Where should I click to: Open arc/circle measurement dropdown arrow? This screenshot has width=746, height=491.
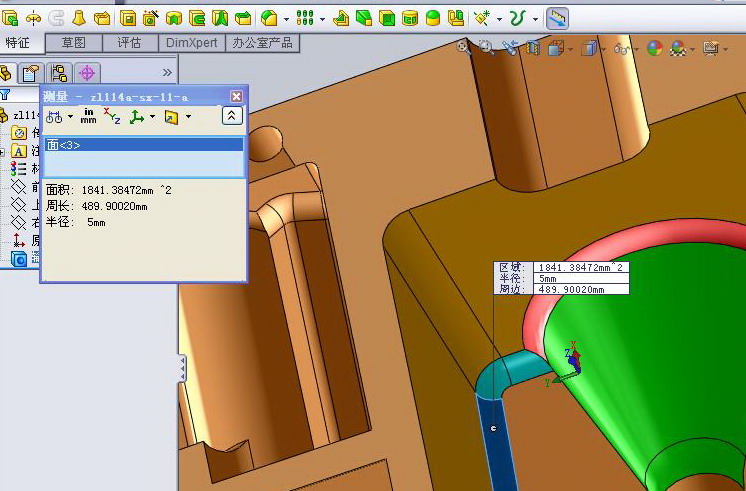click(70, 117)
